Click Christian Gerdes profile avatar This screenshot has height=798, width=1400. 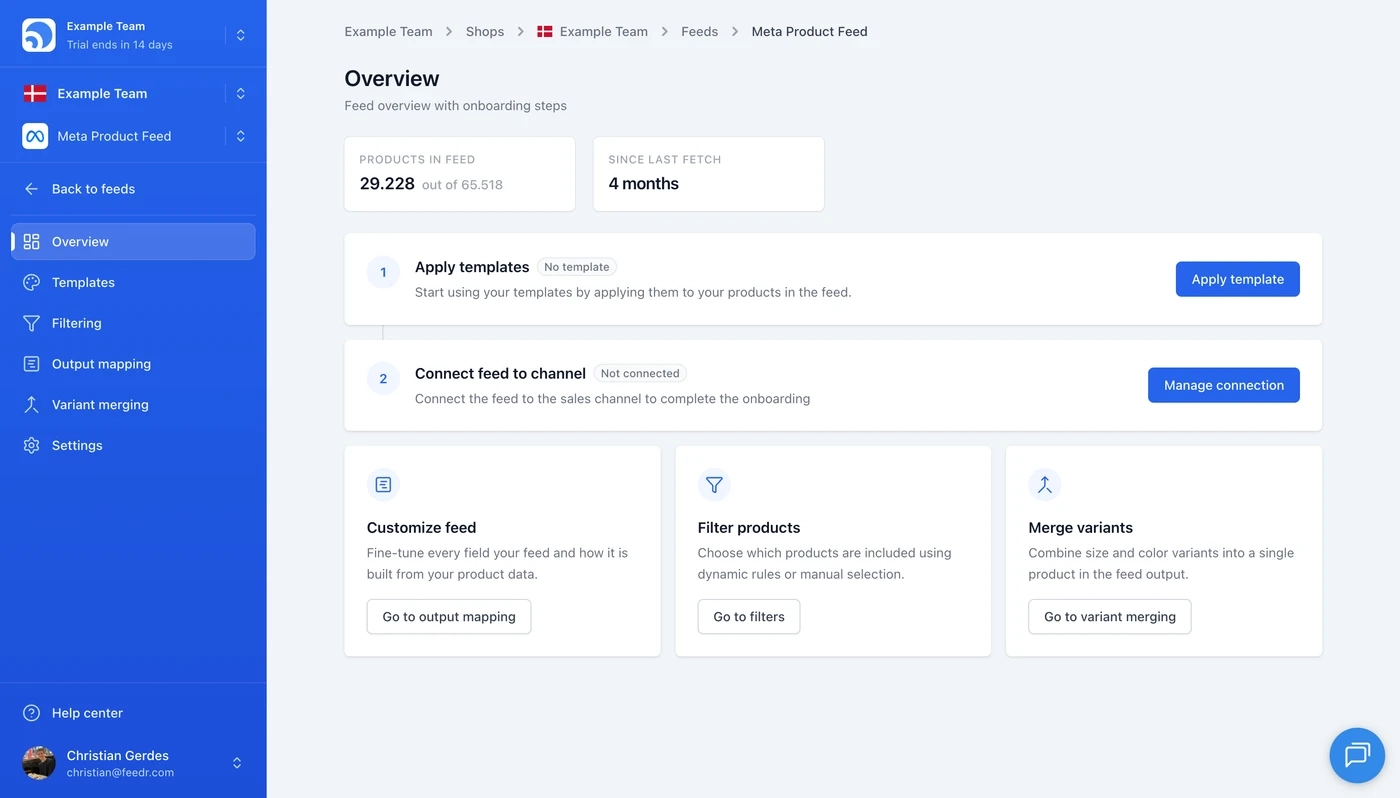tap(39, 763)
